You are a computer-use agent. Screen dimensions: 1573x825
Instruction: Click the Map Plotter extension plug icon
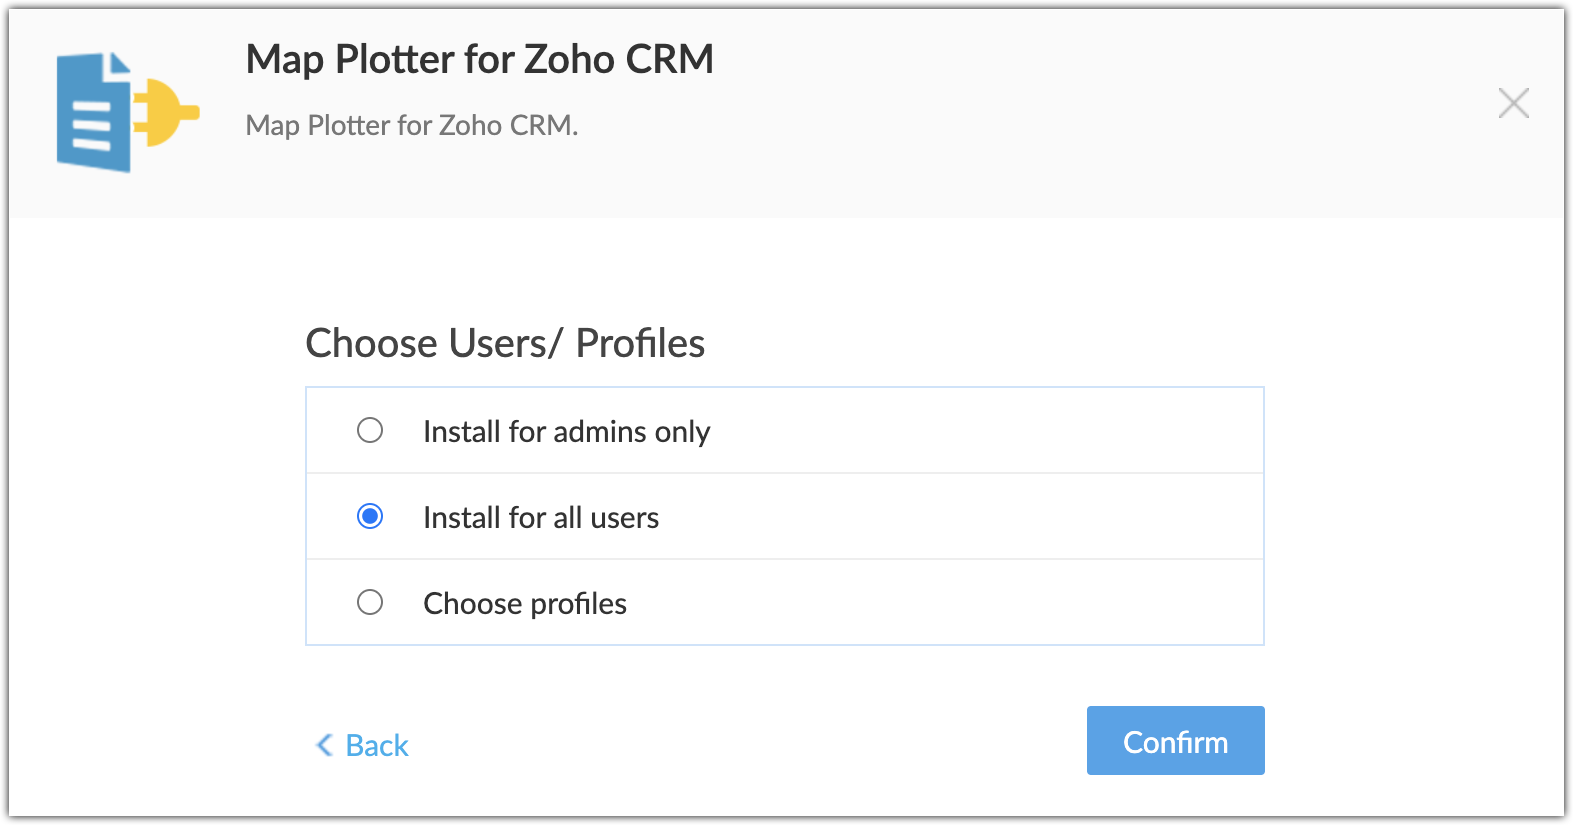pos(128,111)
